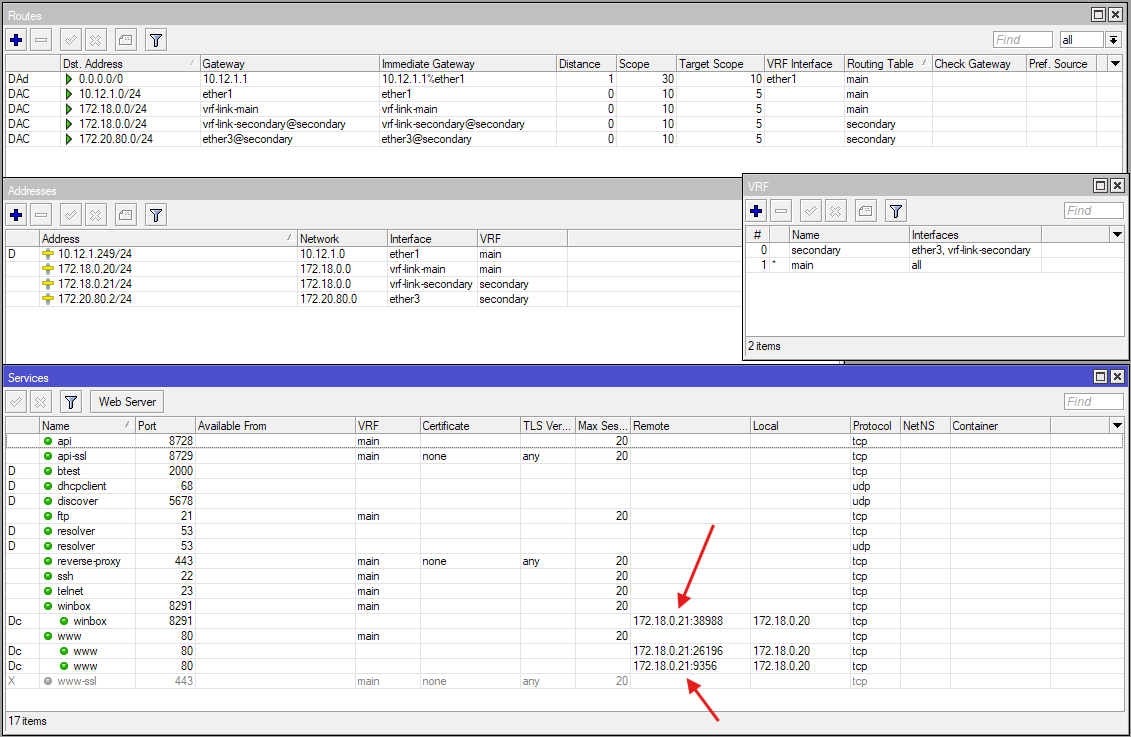Add a new address with the plus icon

click(17, 214)
